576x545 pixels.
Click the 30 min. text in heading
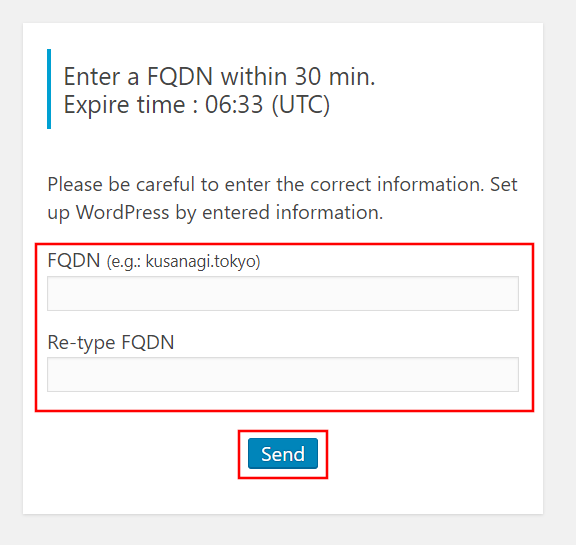(335, 76)
